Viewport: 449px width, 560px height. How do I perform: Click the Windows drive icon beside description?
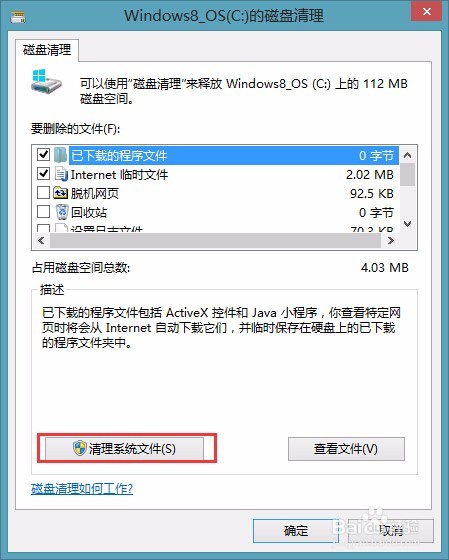(x=46, y=81)
